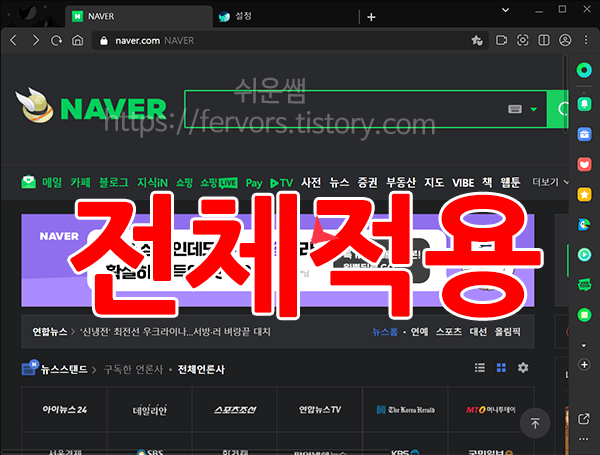Open 웹툰 menu item
This screenshot has width=600, height=455.
[x=510, y=183]
